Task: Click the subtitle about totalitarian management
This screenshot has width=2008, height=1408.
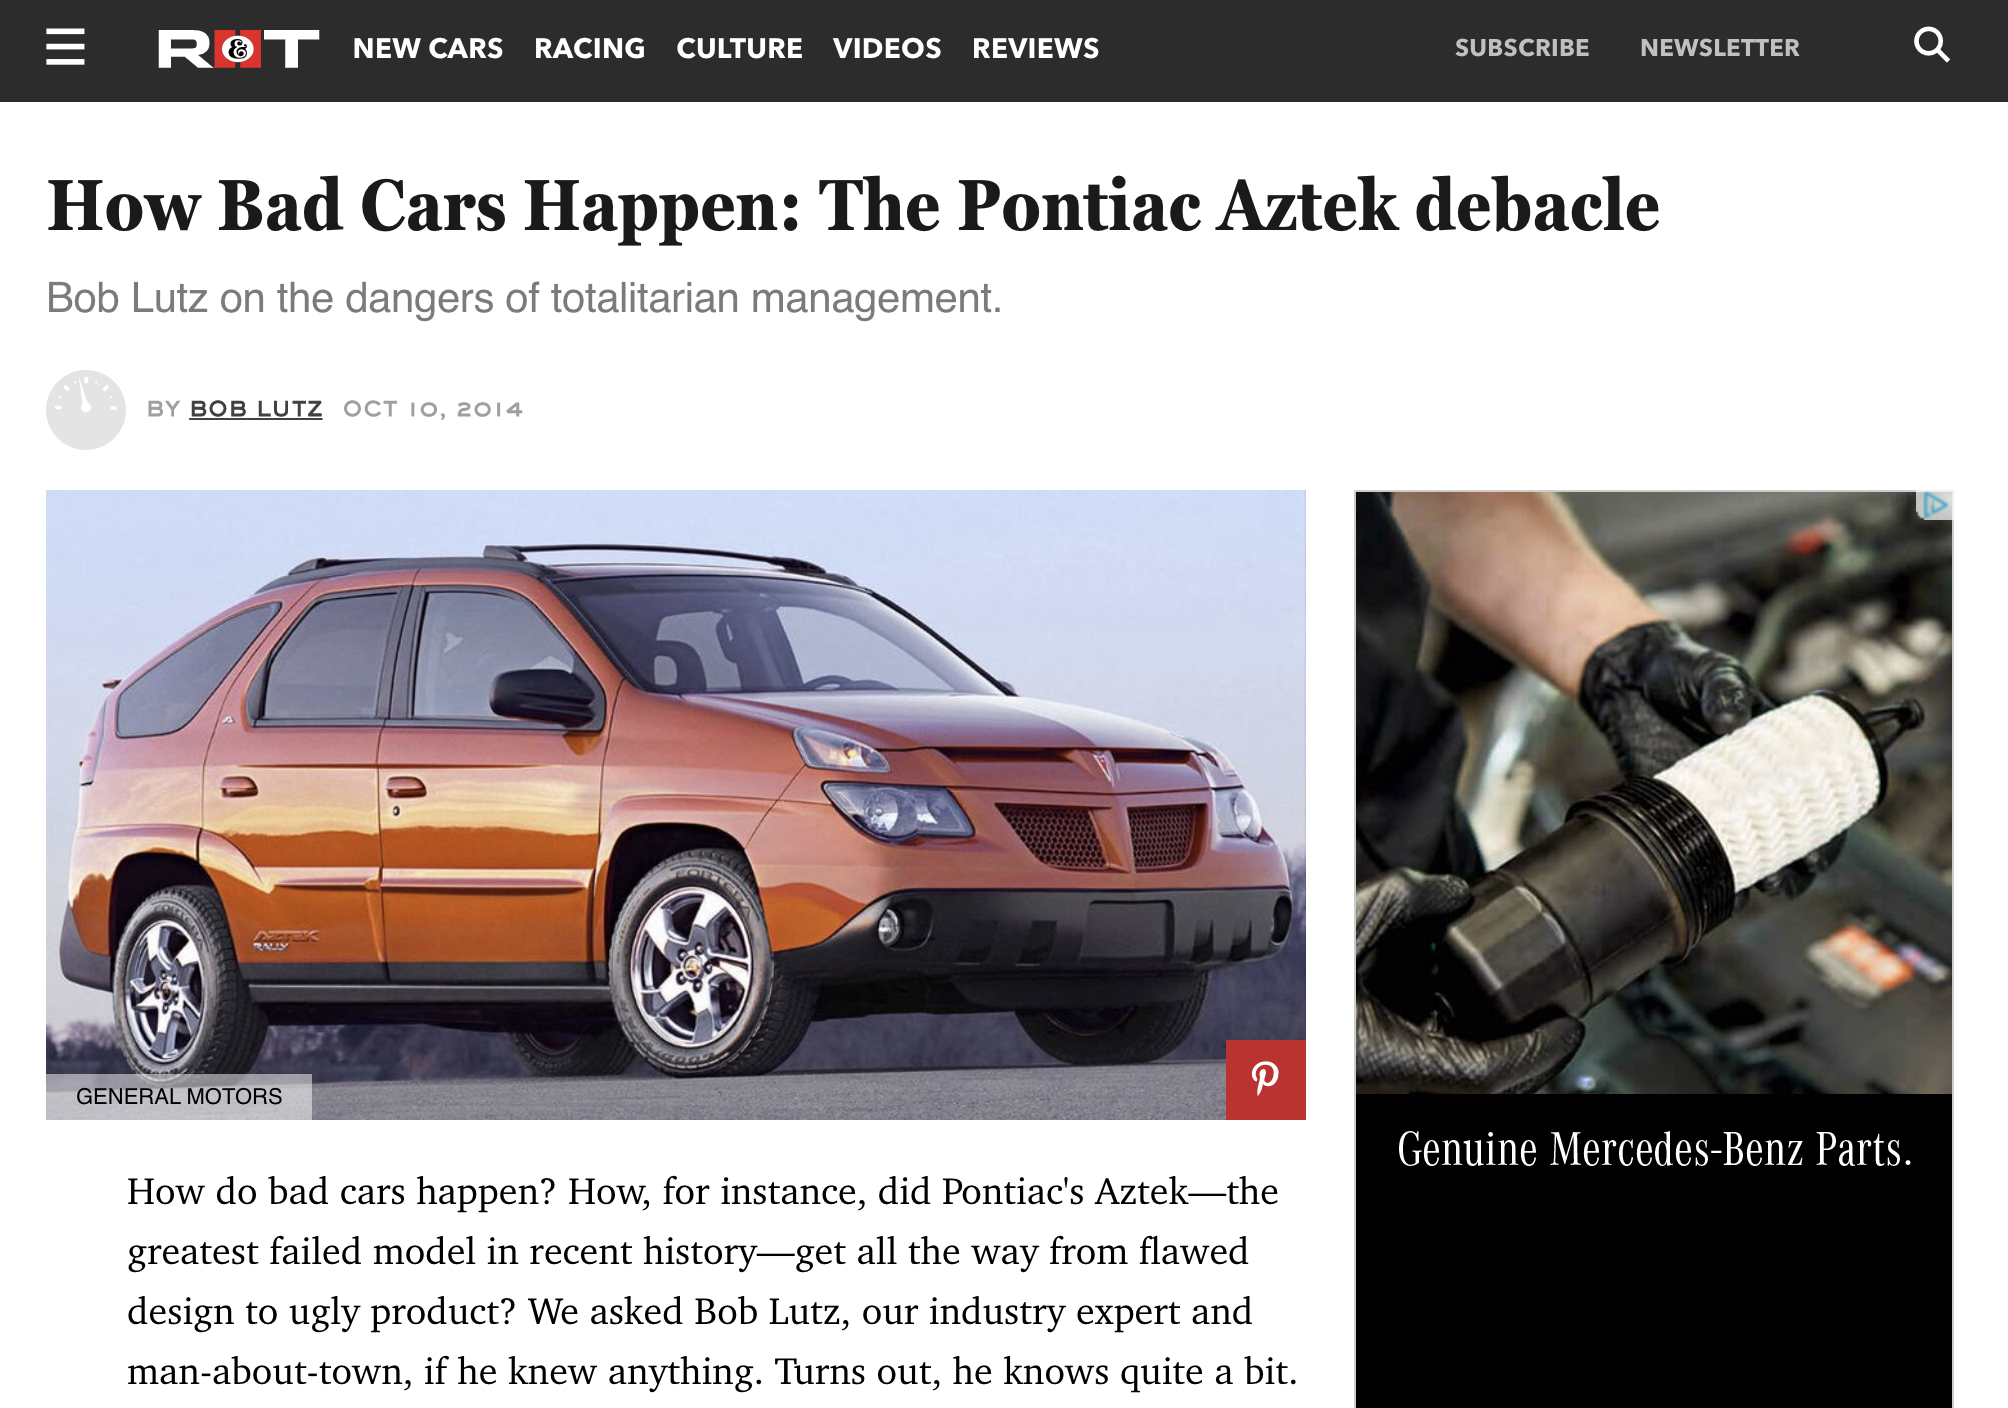Action: [524, 298]
